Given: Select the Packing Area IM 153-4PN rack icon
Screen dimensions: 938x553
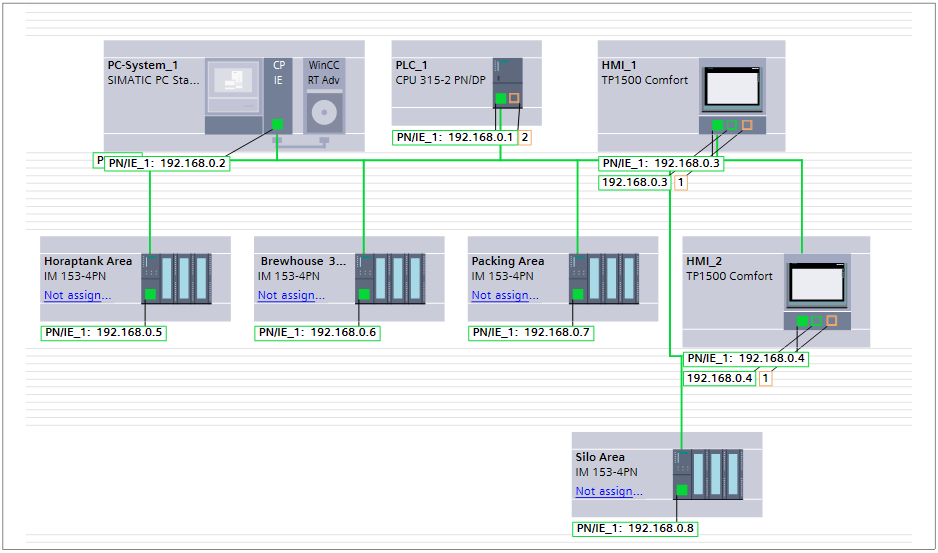Looking at the screenshot, I should coord(604,278).
